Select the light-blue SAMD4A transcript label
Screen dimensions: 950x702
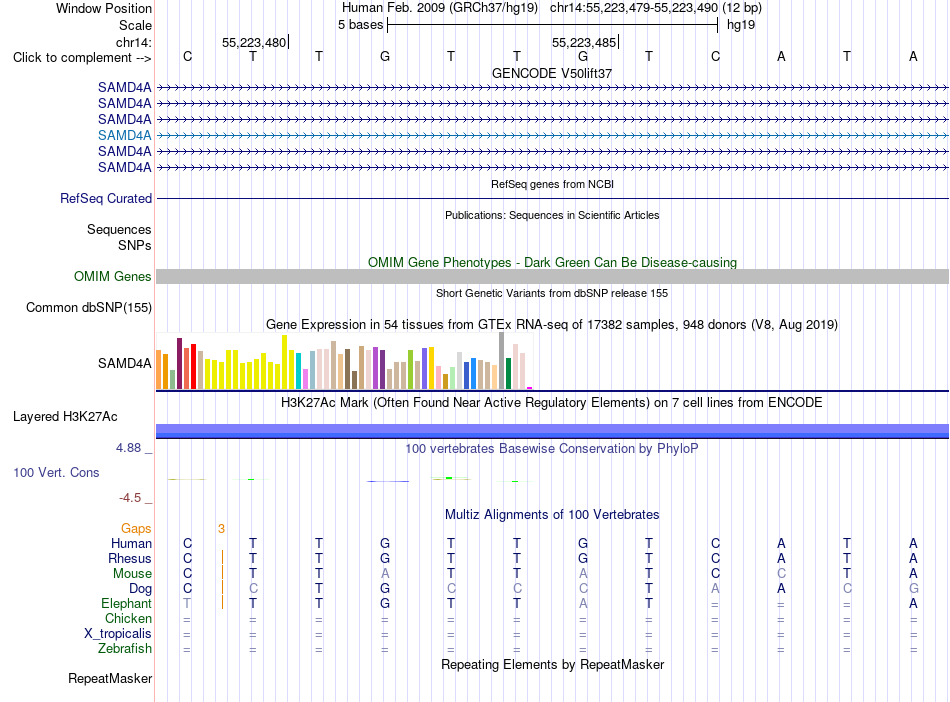(125, 135)
